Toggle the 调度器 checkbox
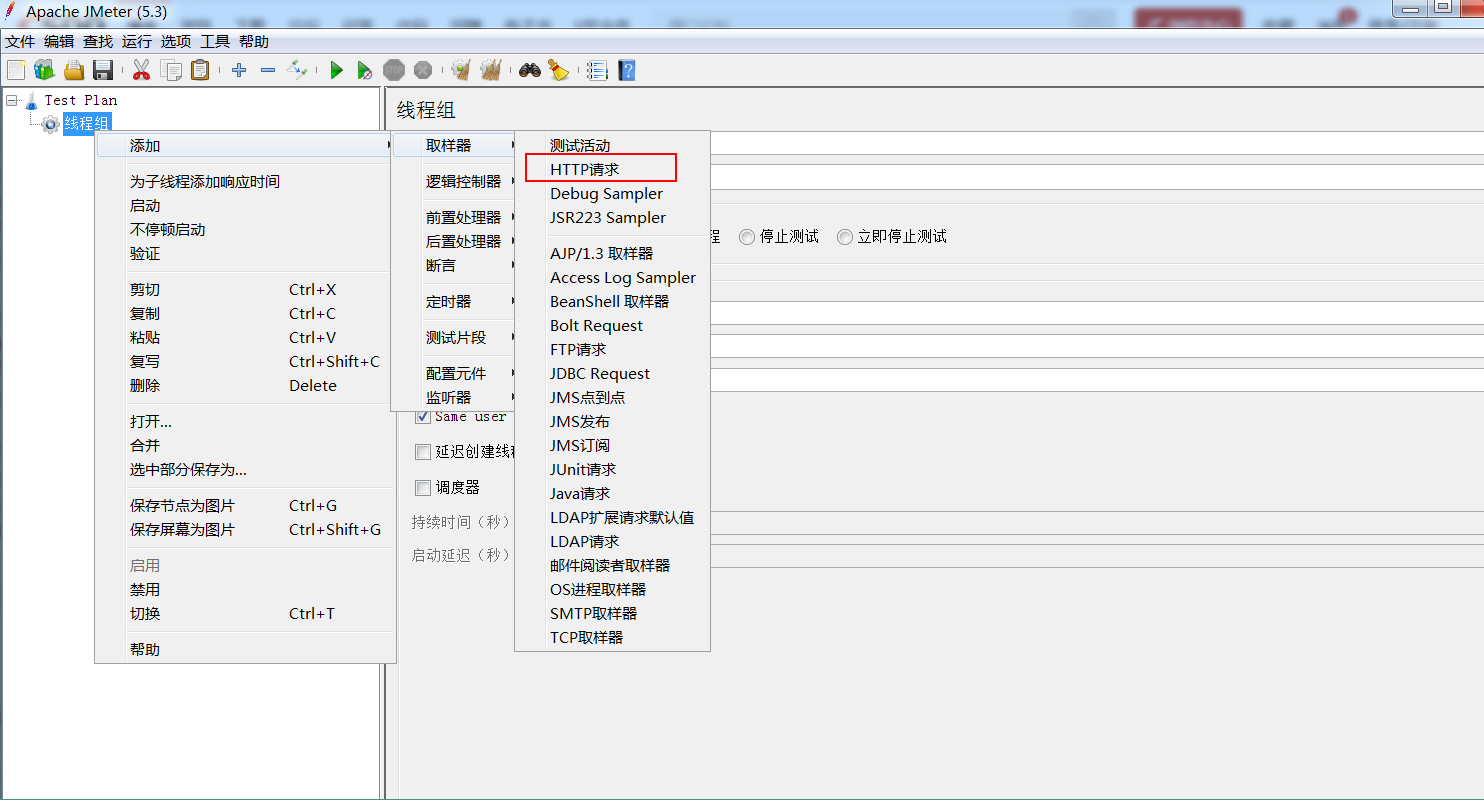This screenshot has height=801, width=1484. (x=423, y=488)
